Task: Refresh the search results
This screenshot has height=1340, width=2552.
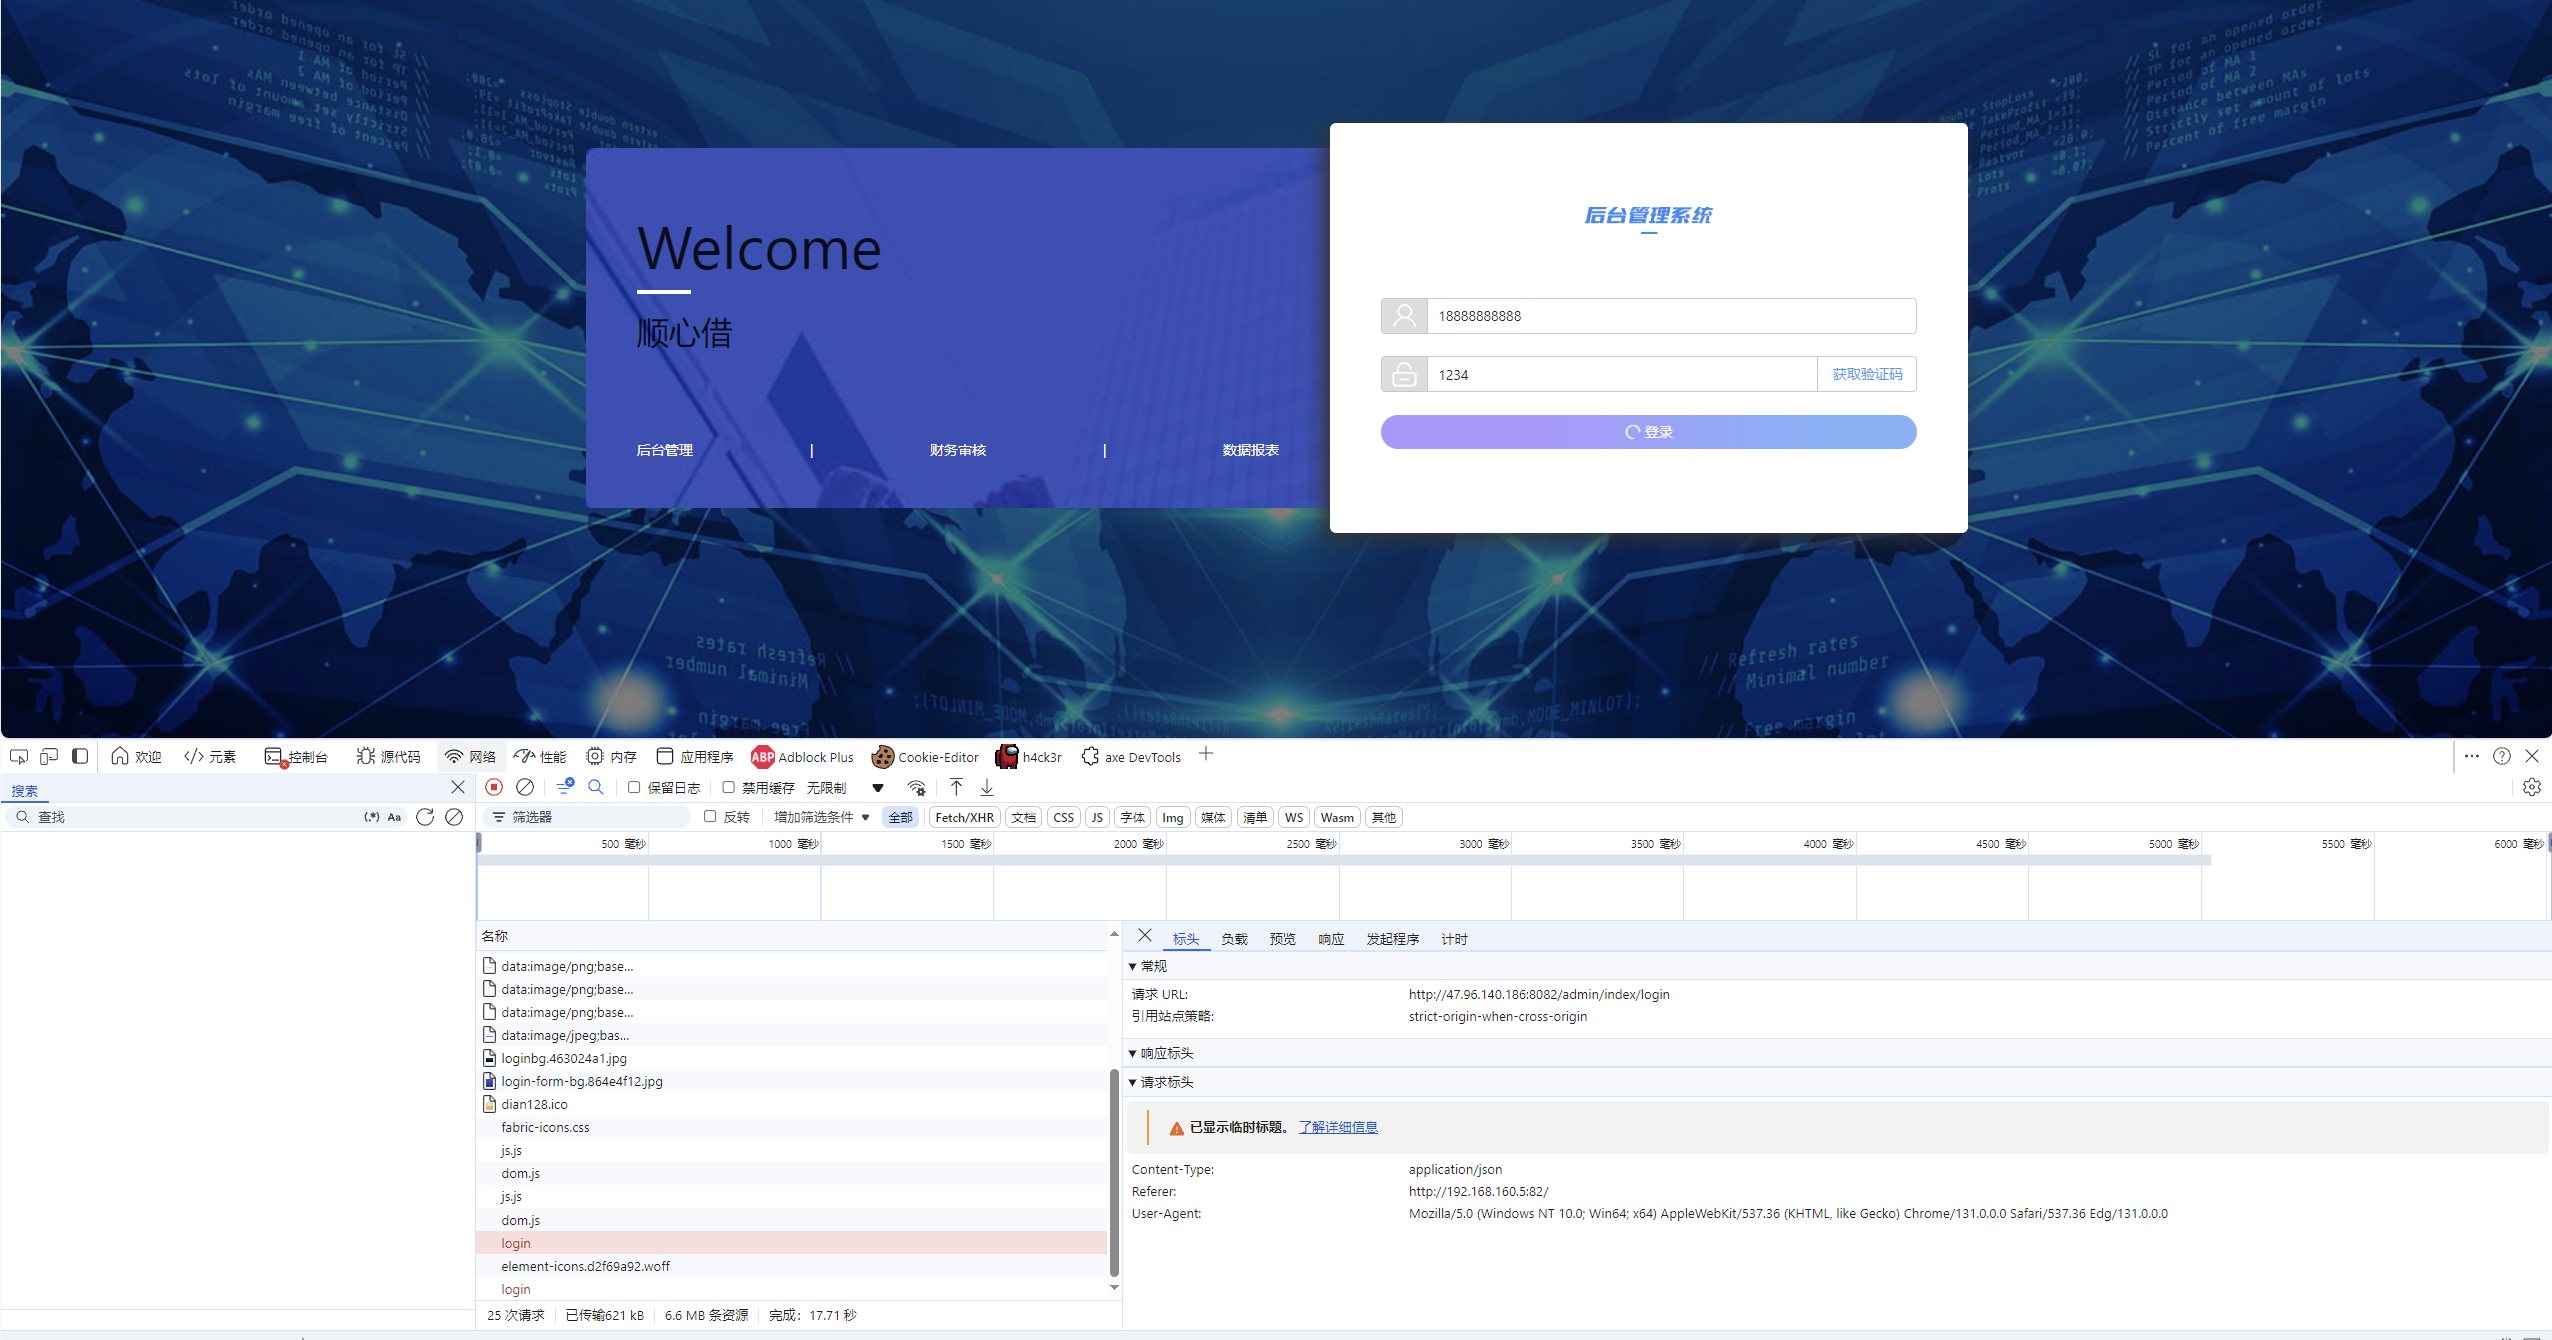Action: point(425,817)
